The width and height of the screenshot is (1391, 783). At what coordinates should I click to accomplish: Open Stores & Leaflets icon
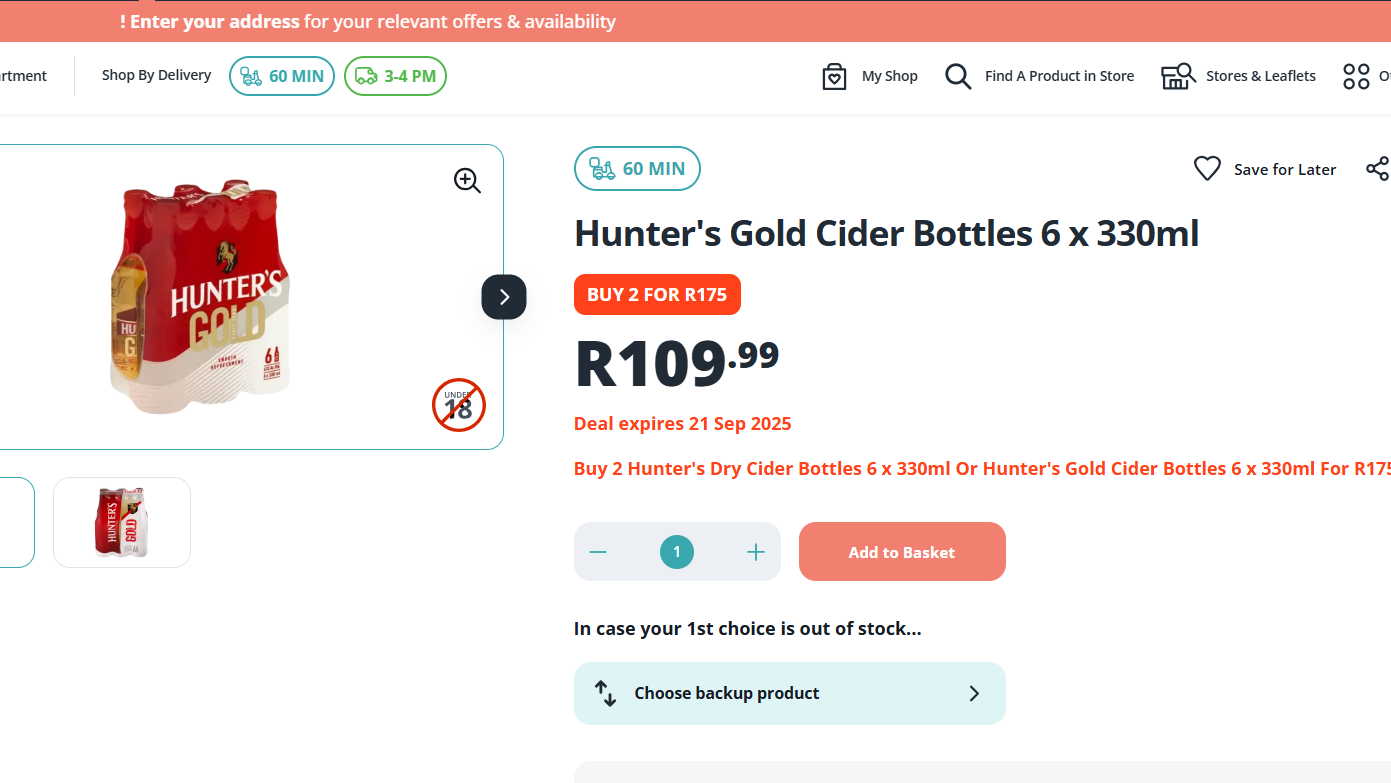[1178, 76]
